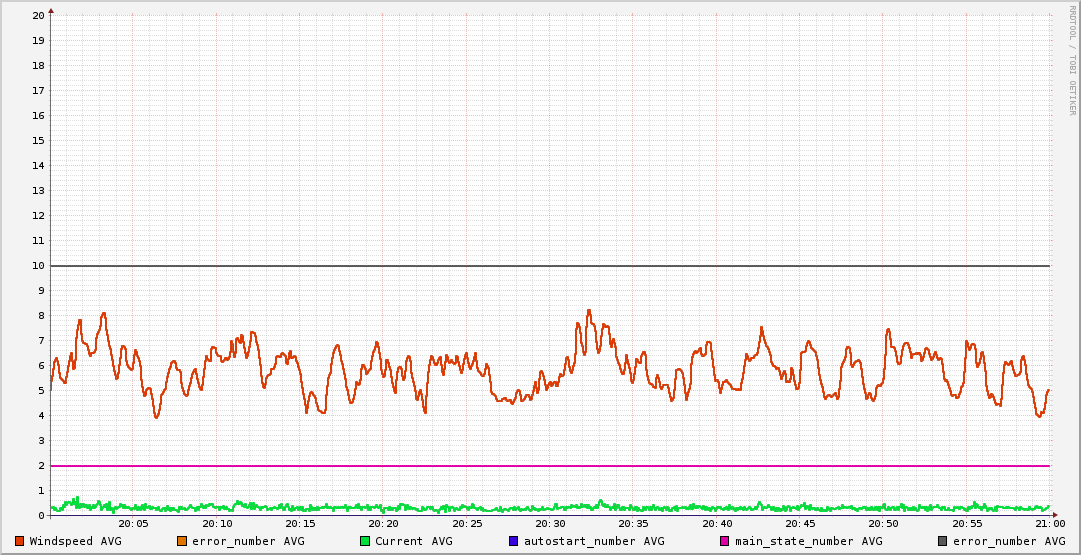Click the Windspeed AVG legend label

tap(75, 541)
